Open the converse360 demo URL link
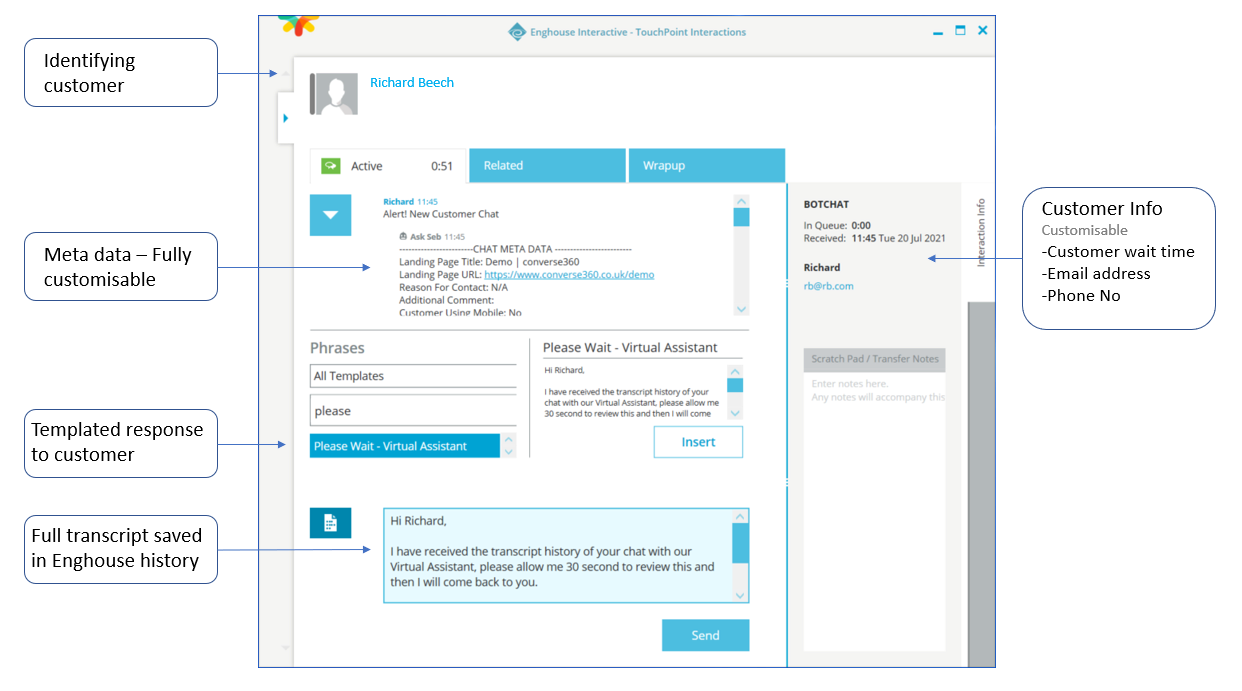 569,274
